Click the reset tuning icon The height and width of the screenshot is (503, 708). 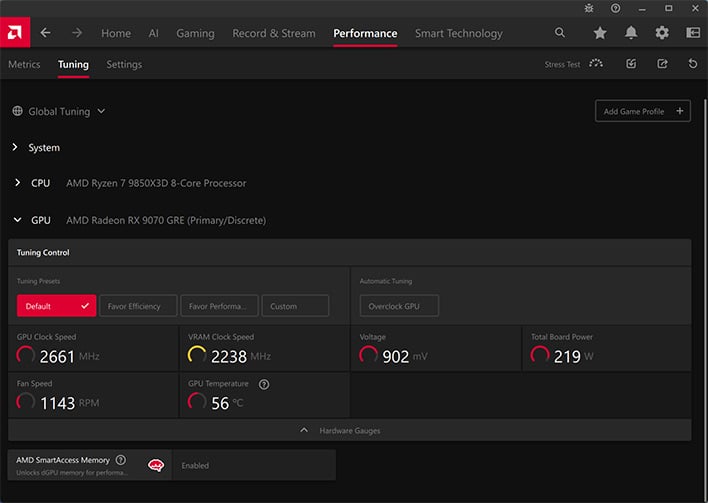pos(693,64)
